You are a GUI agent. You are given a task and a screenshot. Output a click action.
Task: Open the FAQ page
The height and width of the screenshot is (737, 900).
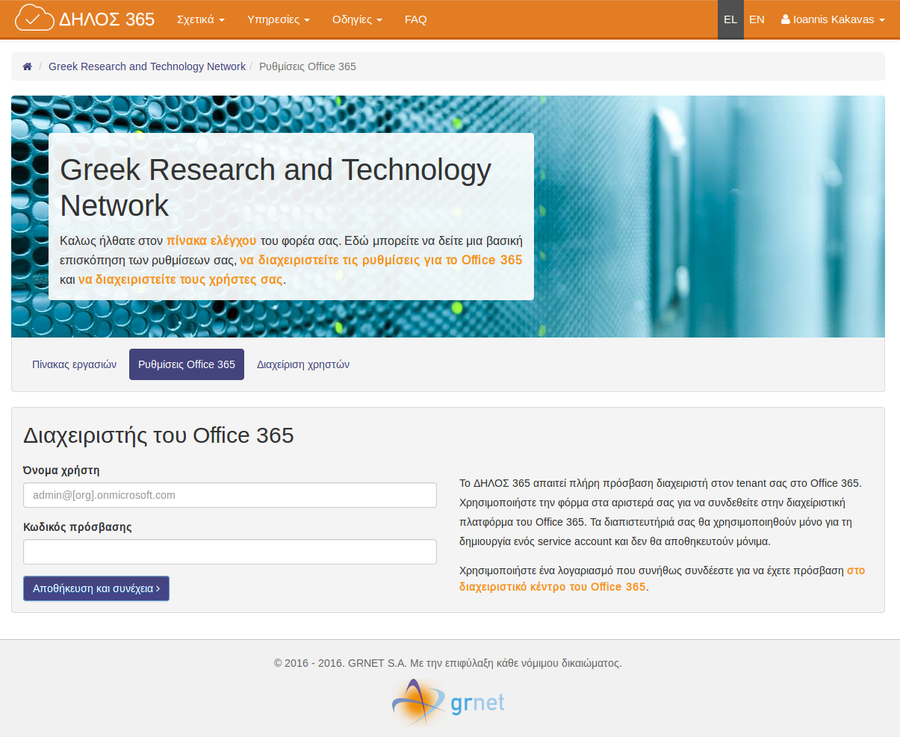coord(415,20)
